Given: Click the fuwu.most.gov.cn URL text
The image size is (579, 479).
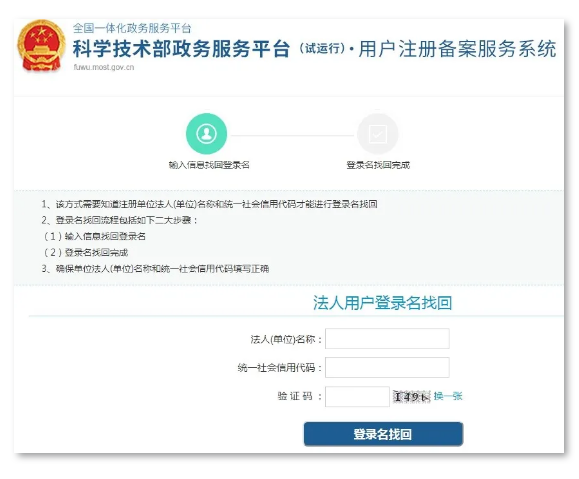Looking at the screenshot, I should point(104,67).
